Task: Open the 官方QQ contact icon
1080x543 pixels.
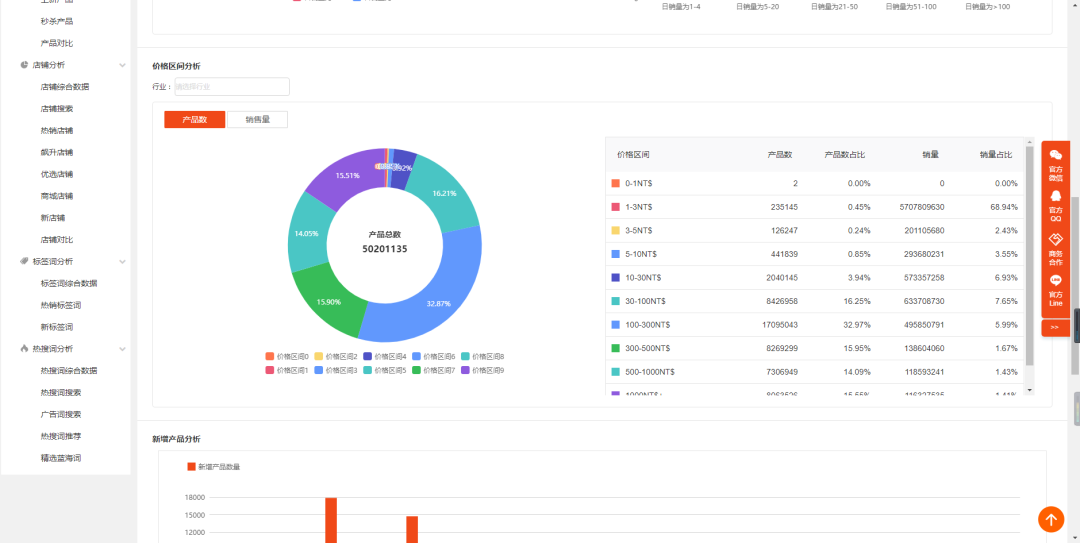Action: (1055, 196)
